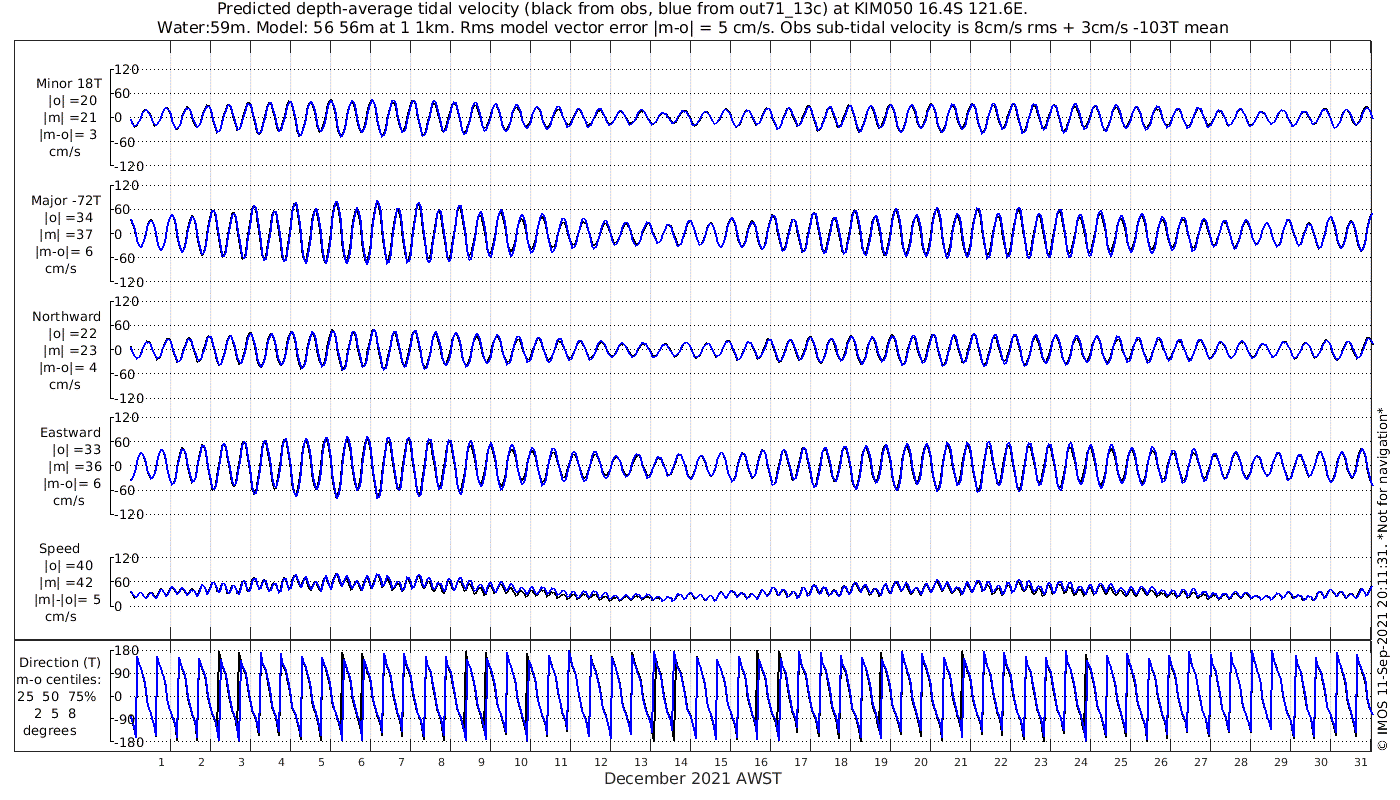Click day tick '25' on the date axis
The height and width of the screenshot is (800, 1400).
pyautogui.click(x=1120, y=762)
